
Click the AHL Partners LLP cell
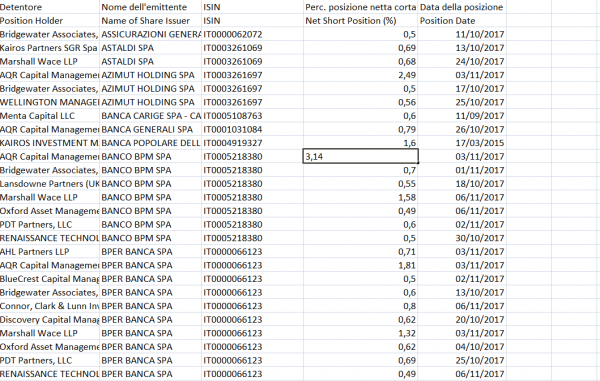pyautogui.click(x=50, y=252)
